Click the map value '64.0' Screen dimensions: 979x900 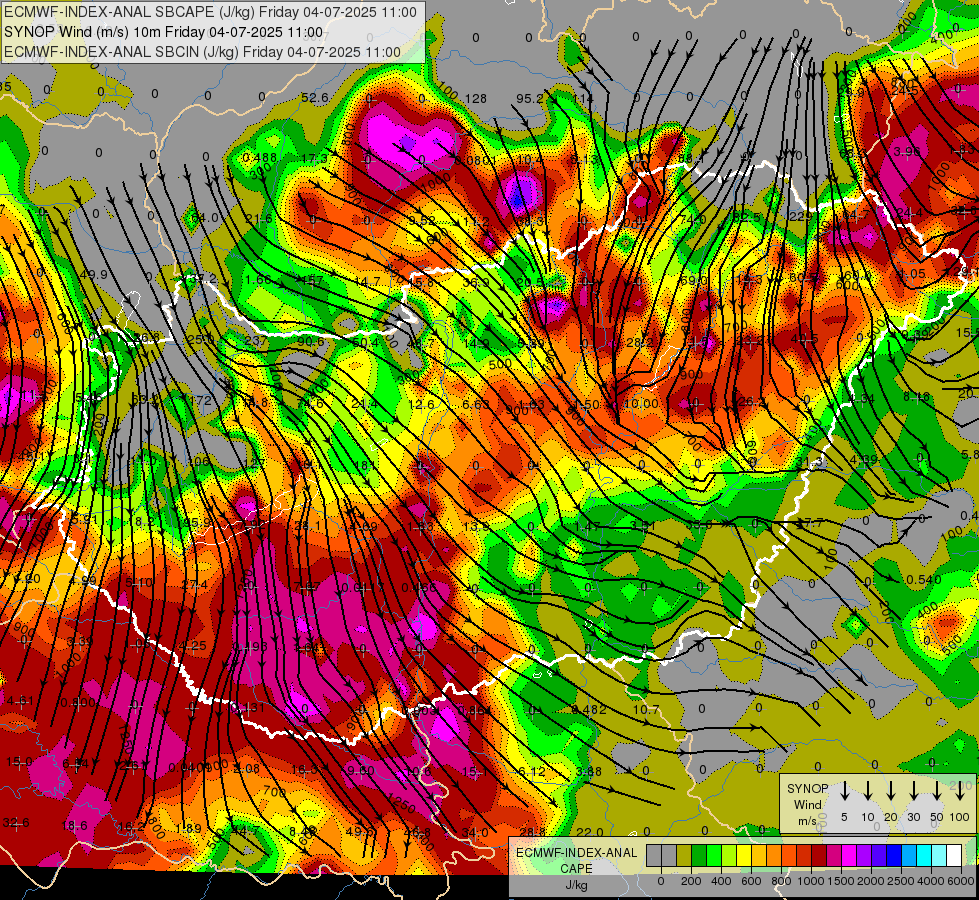click(x=205, y=217)
